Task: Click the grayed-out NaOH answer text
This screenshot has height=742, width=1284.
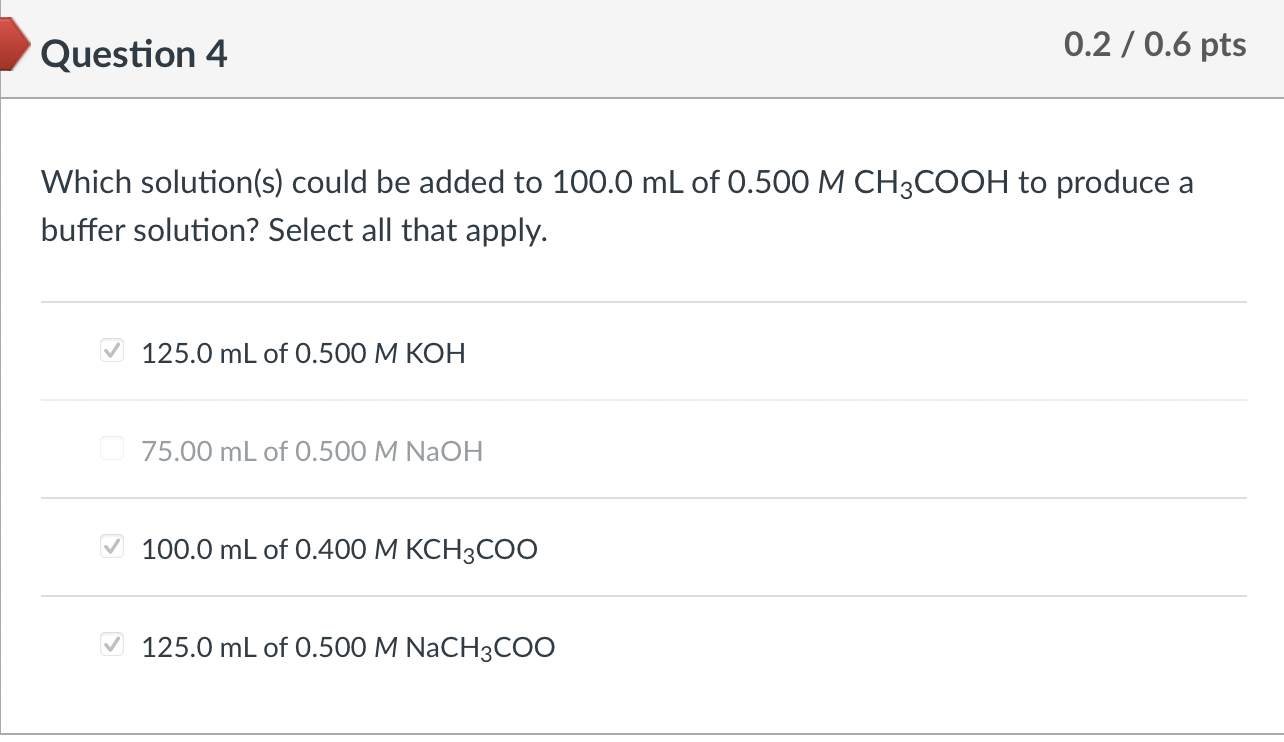Action: [312, 451]
